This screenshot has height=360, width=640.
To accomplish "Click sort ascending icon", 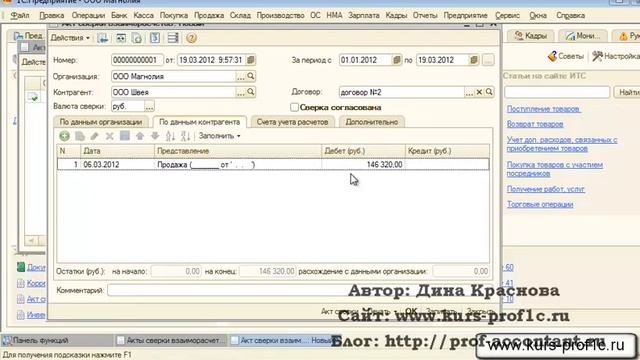I will pyautogui.click(x=171, y=136).
